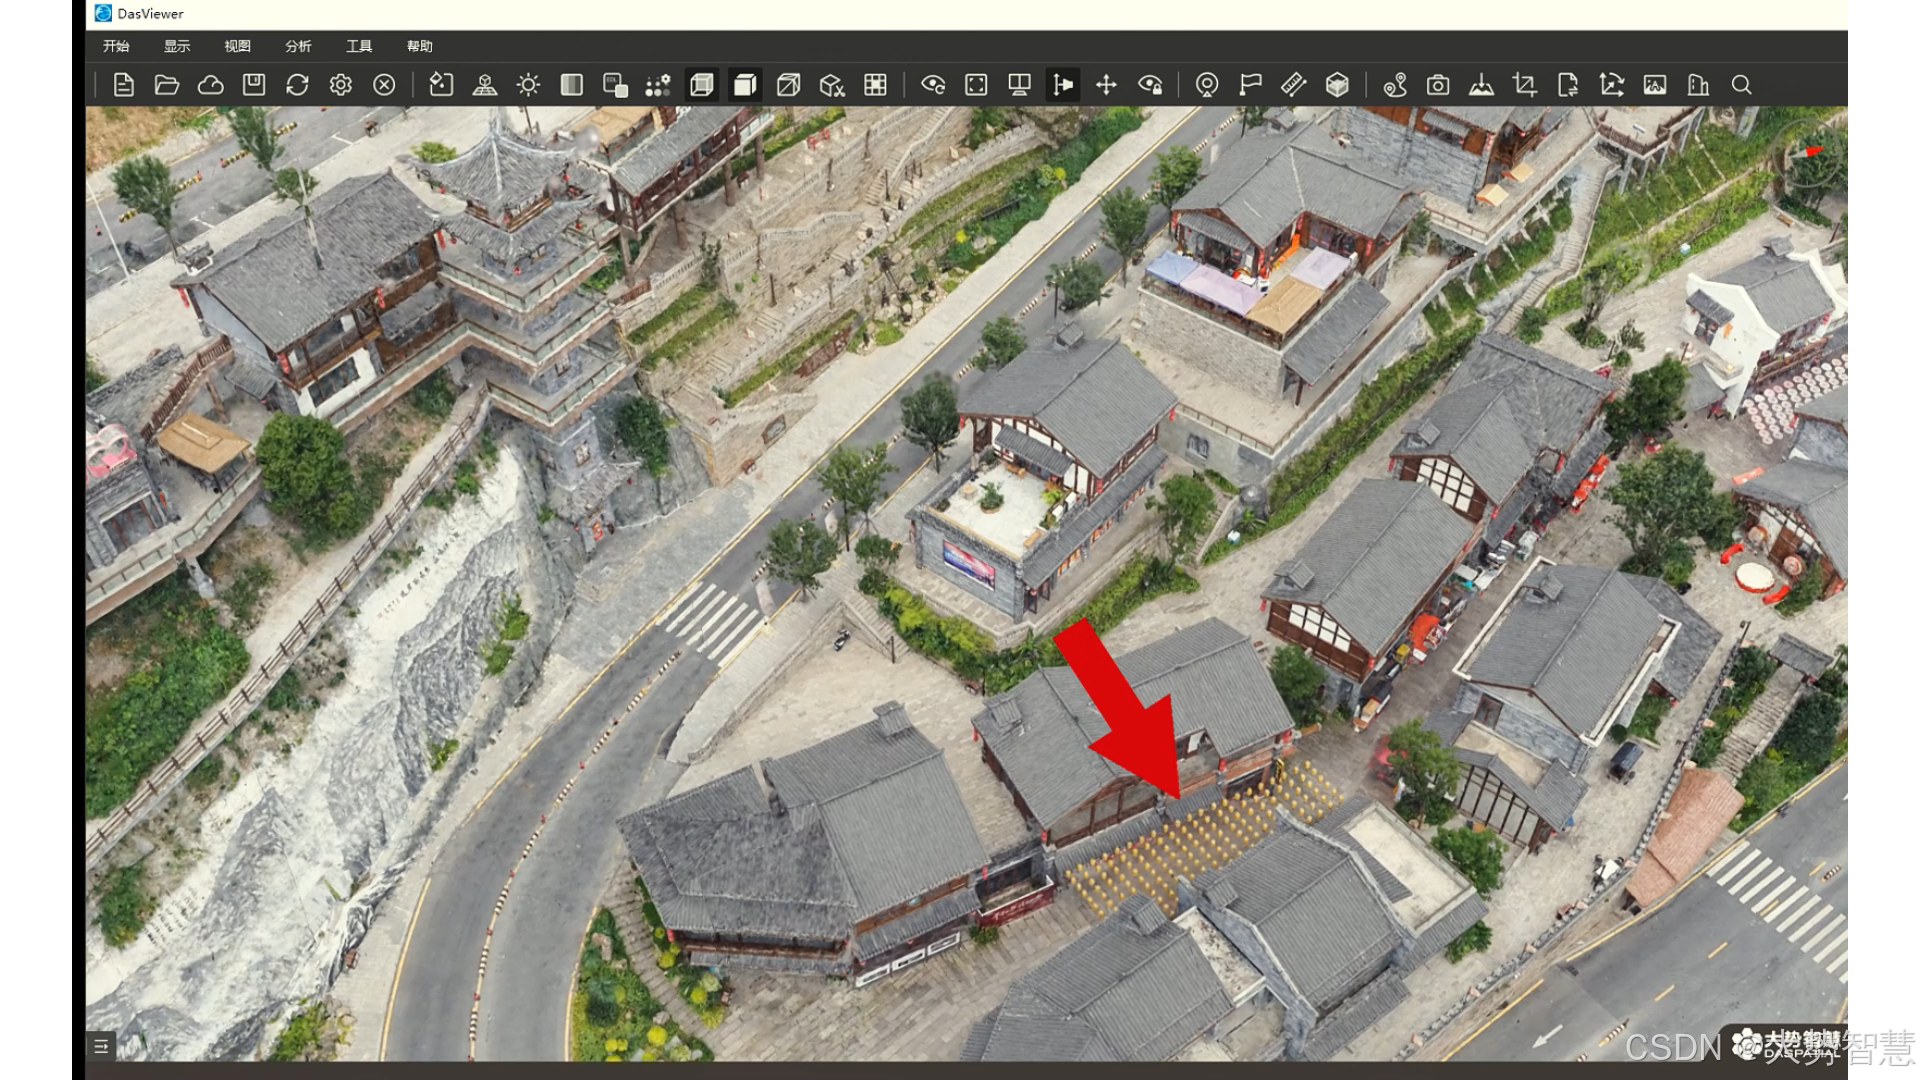Screen dimensions: 1920x1080
Task: Click the route path waypoint icon
Action: coord(1395,85)
